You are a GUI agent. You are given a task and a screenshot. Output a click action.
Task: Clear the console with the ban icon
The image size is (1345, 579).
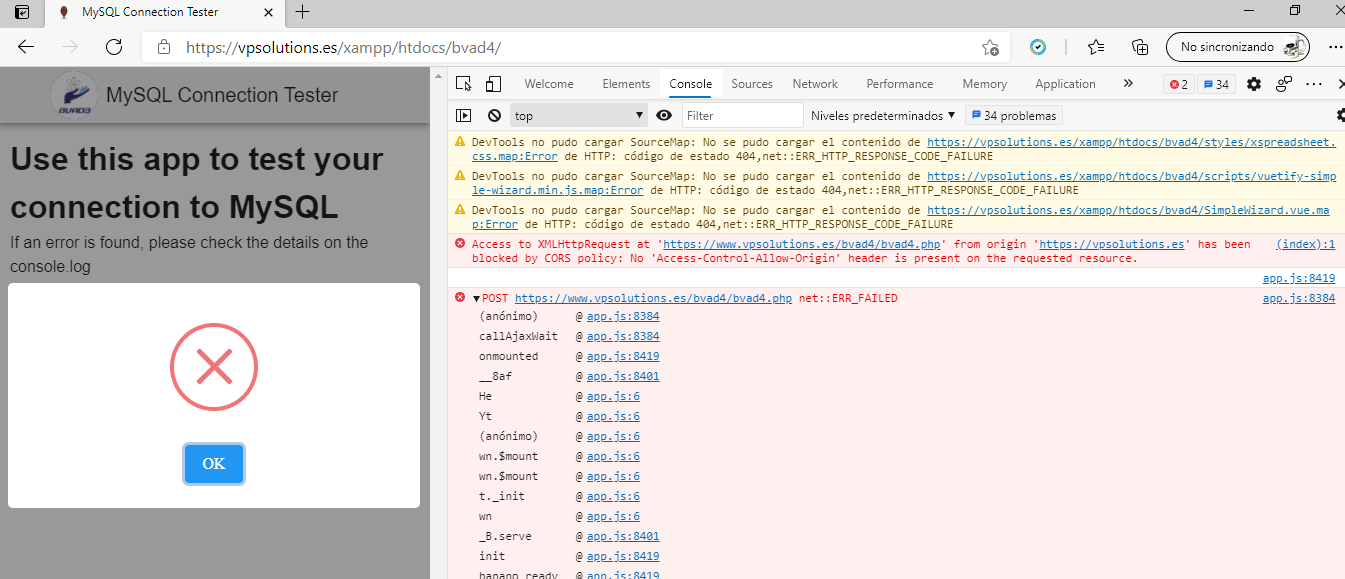[x=494, y=116]
